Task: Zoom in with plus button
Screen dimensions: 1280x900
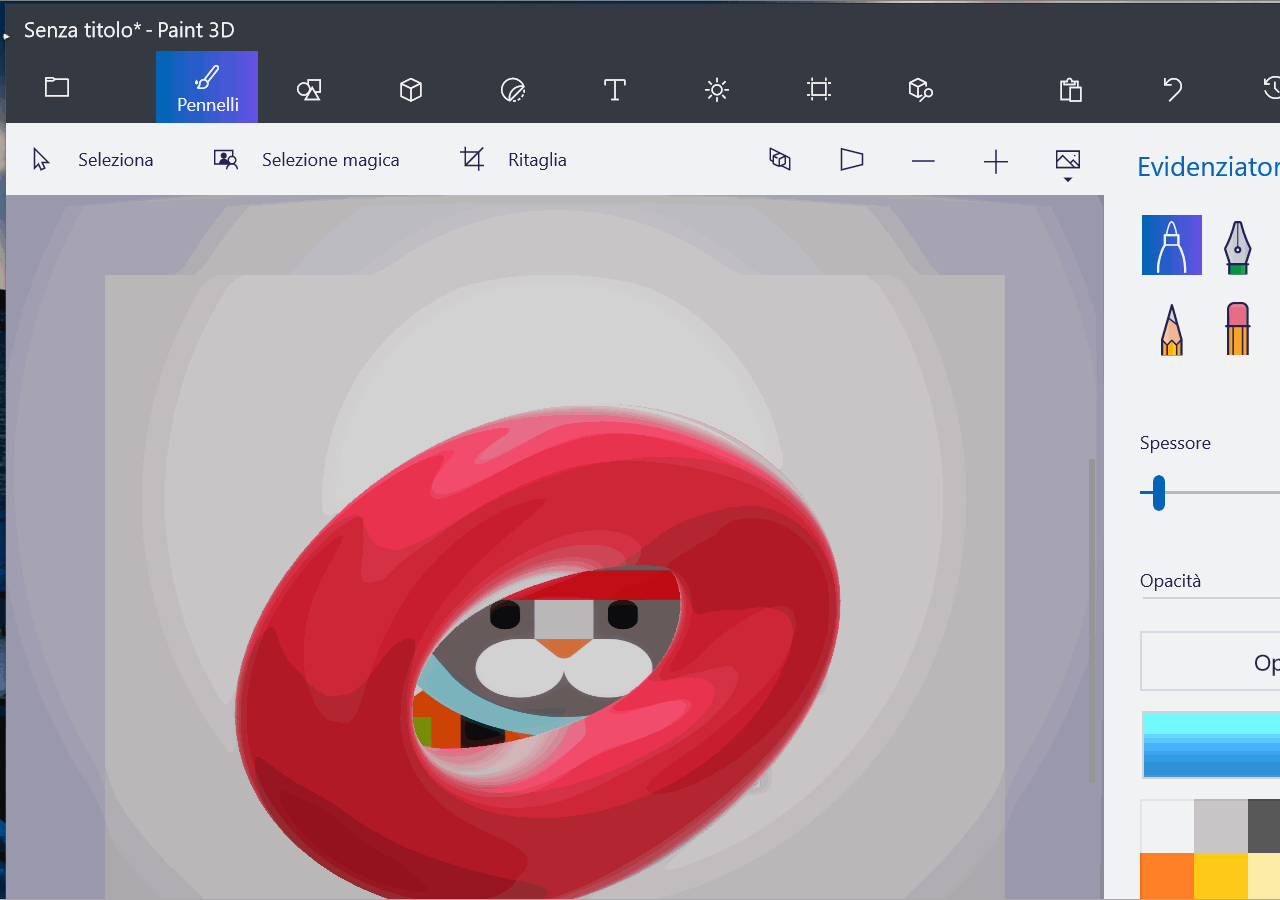Action: click(996, 161)
